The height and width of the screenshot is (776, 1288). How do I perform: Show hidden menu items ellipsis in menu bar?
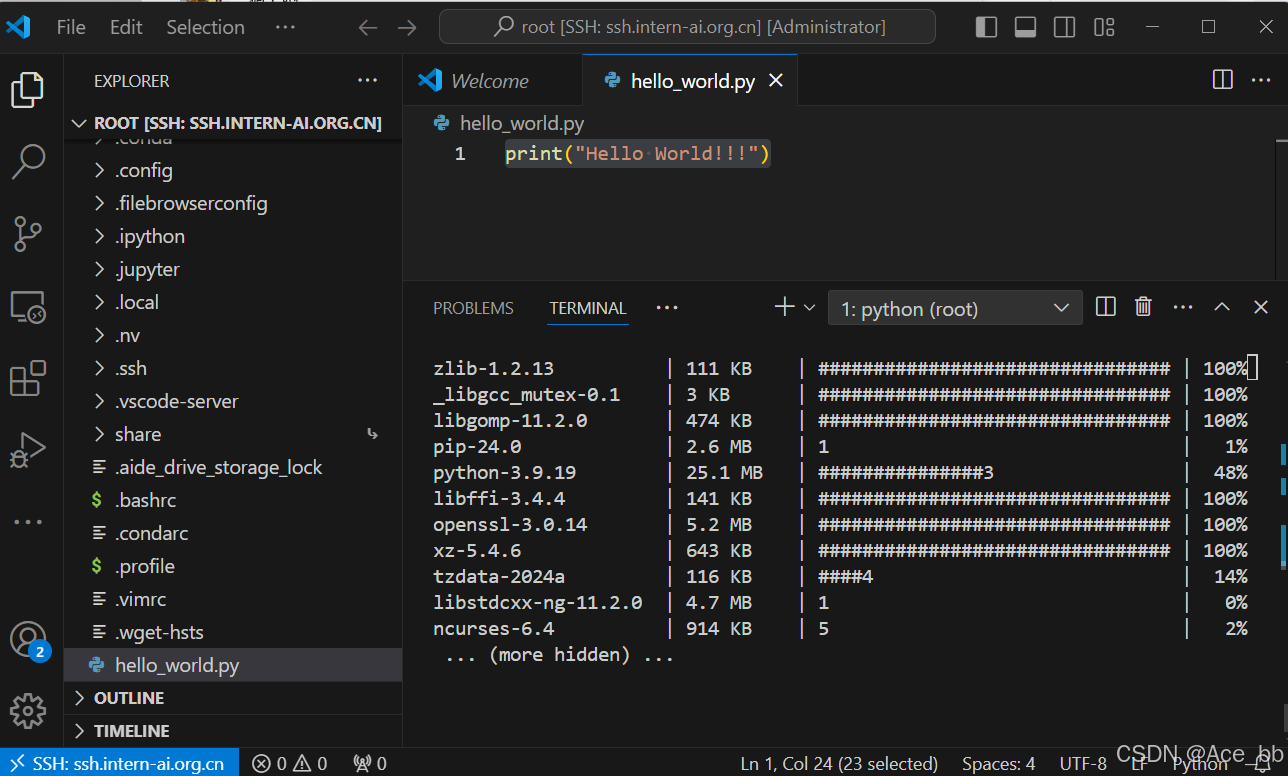click(285, 27)
